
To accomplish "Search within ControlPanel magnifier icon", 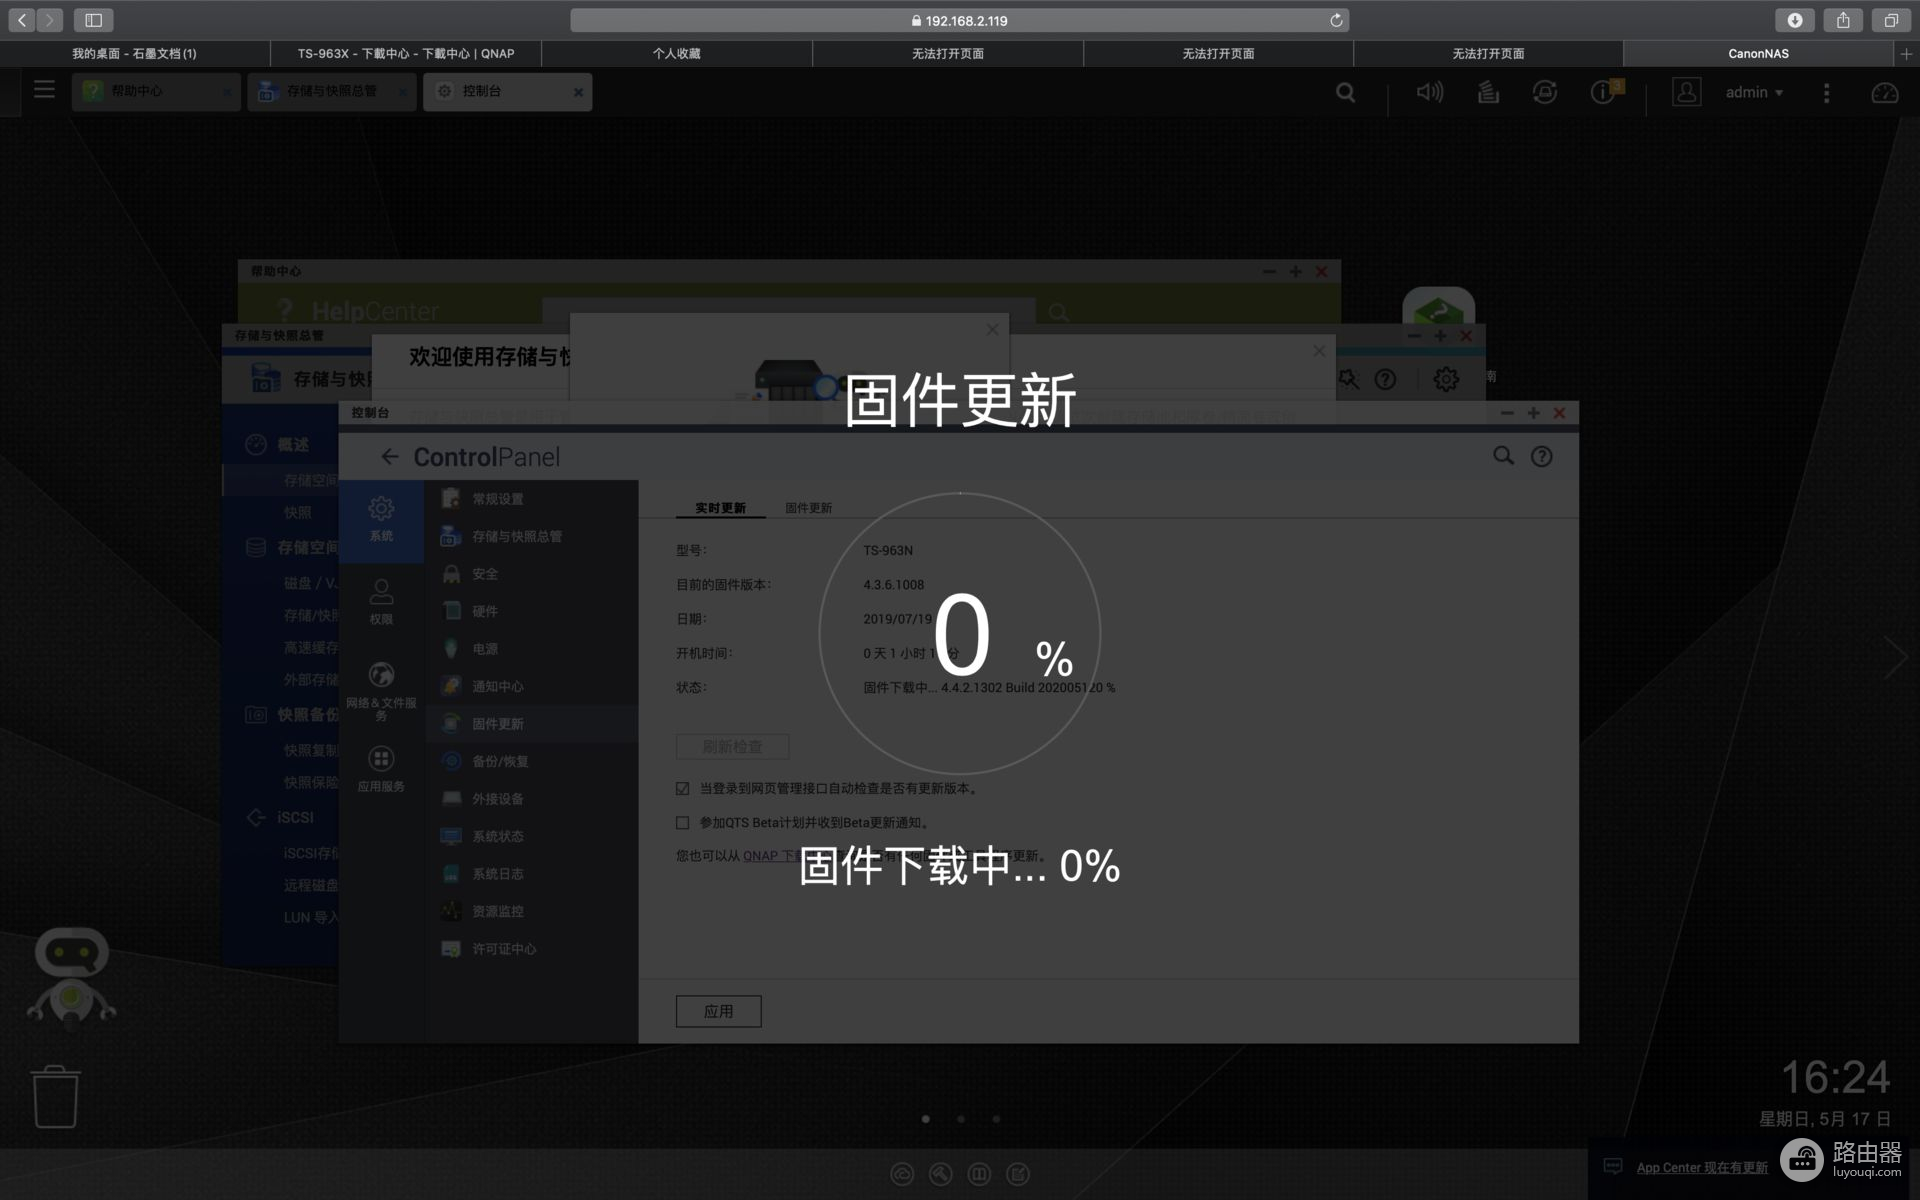I will pyautogui.click(x=1503, y=456).
